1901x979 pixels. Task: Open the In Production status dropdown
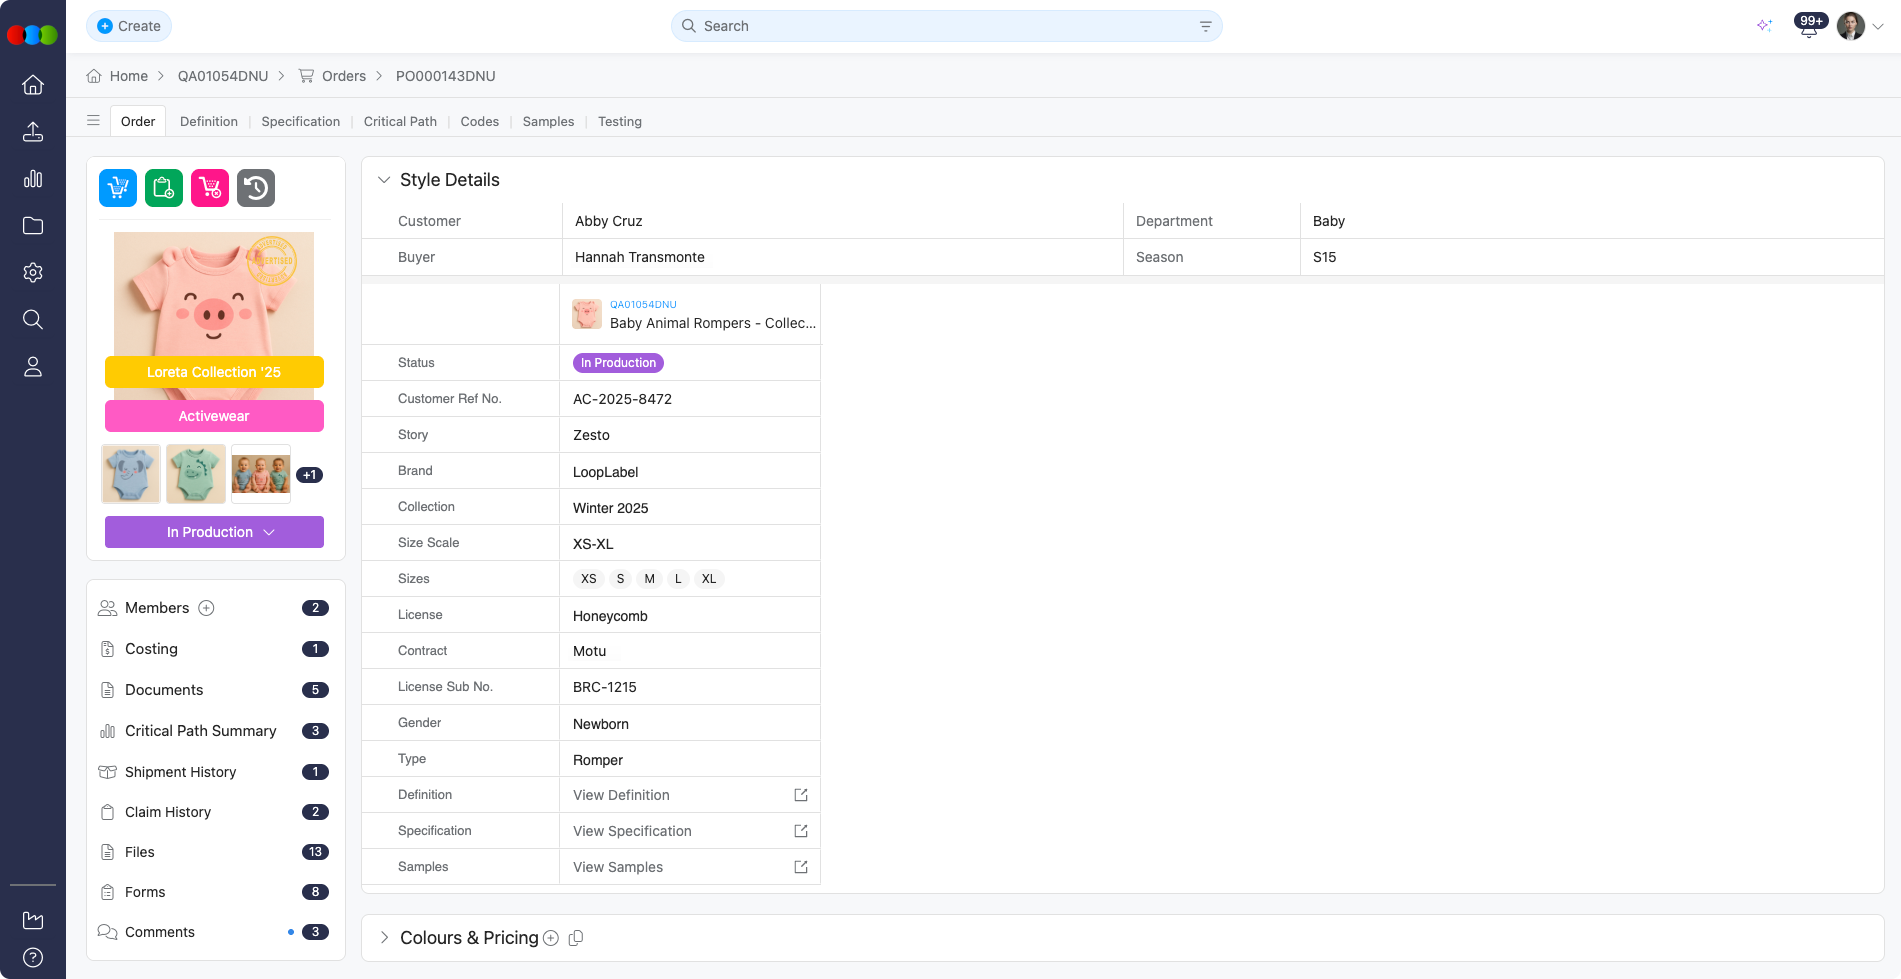(x=214, y=532)
